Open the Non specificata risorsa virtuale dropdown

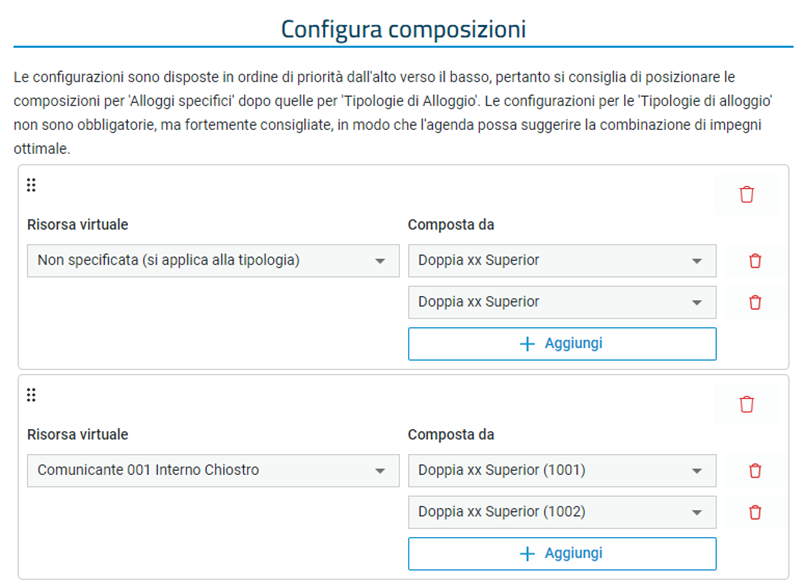point(213,261)
